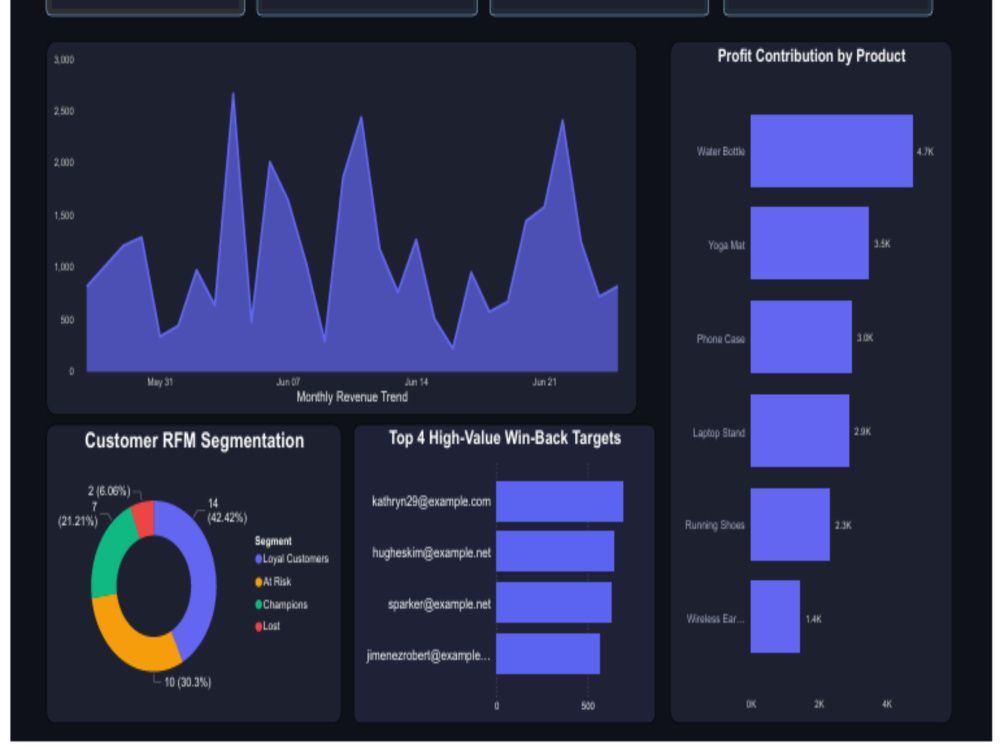Viewport: 1000px width, 750px height.
Task: Click the 'Monthly Revenue Trend' caption
Action: (x=352, y=397)
